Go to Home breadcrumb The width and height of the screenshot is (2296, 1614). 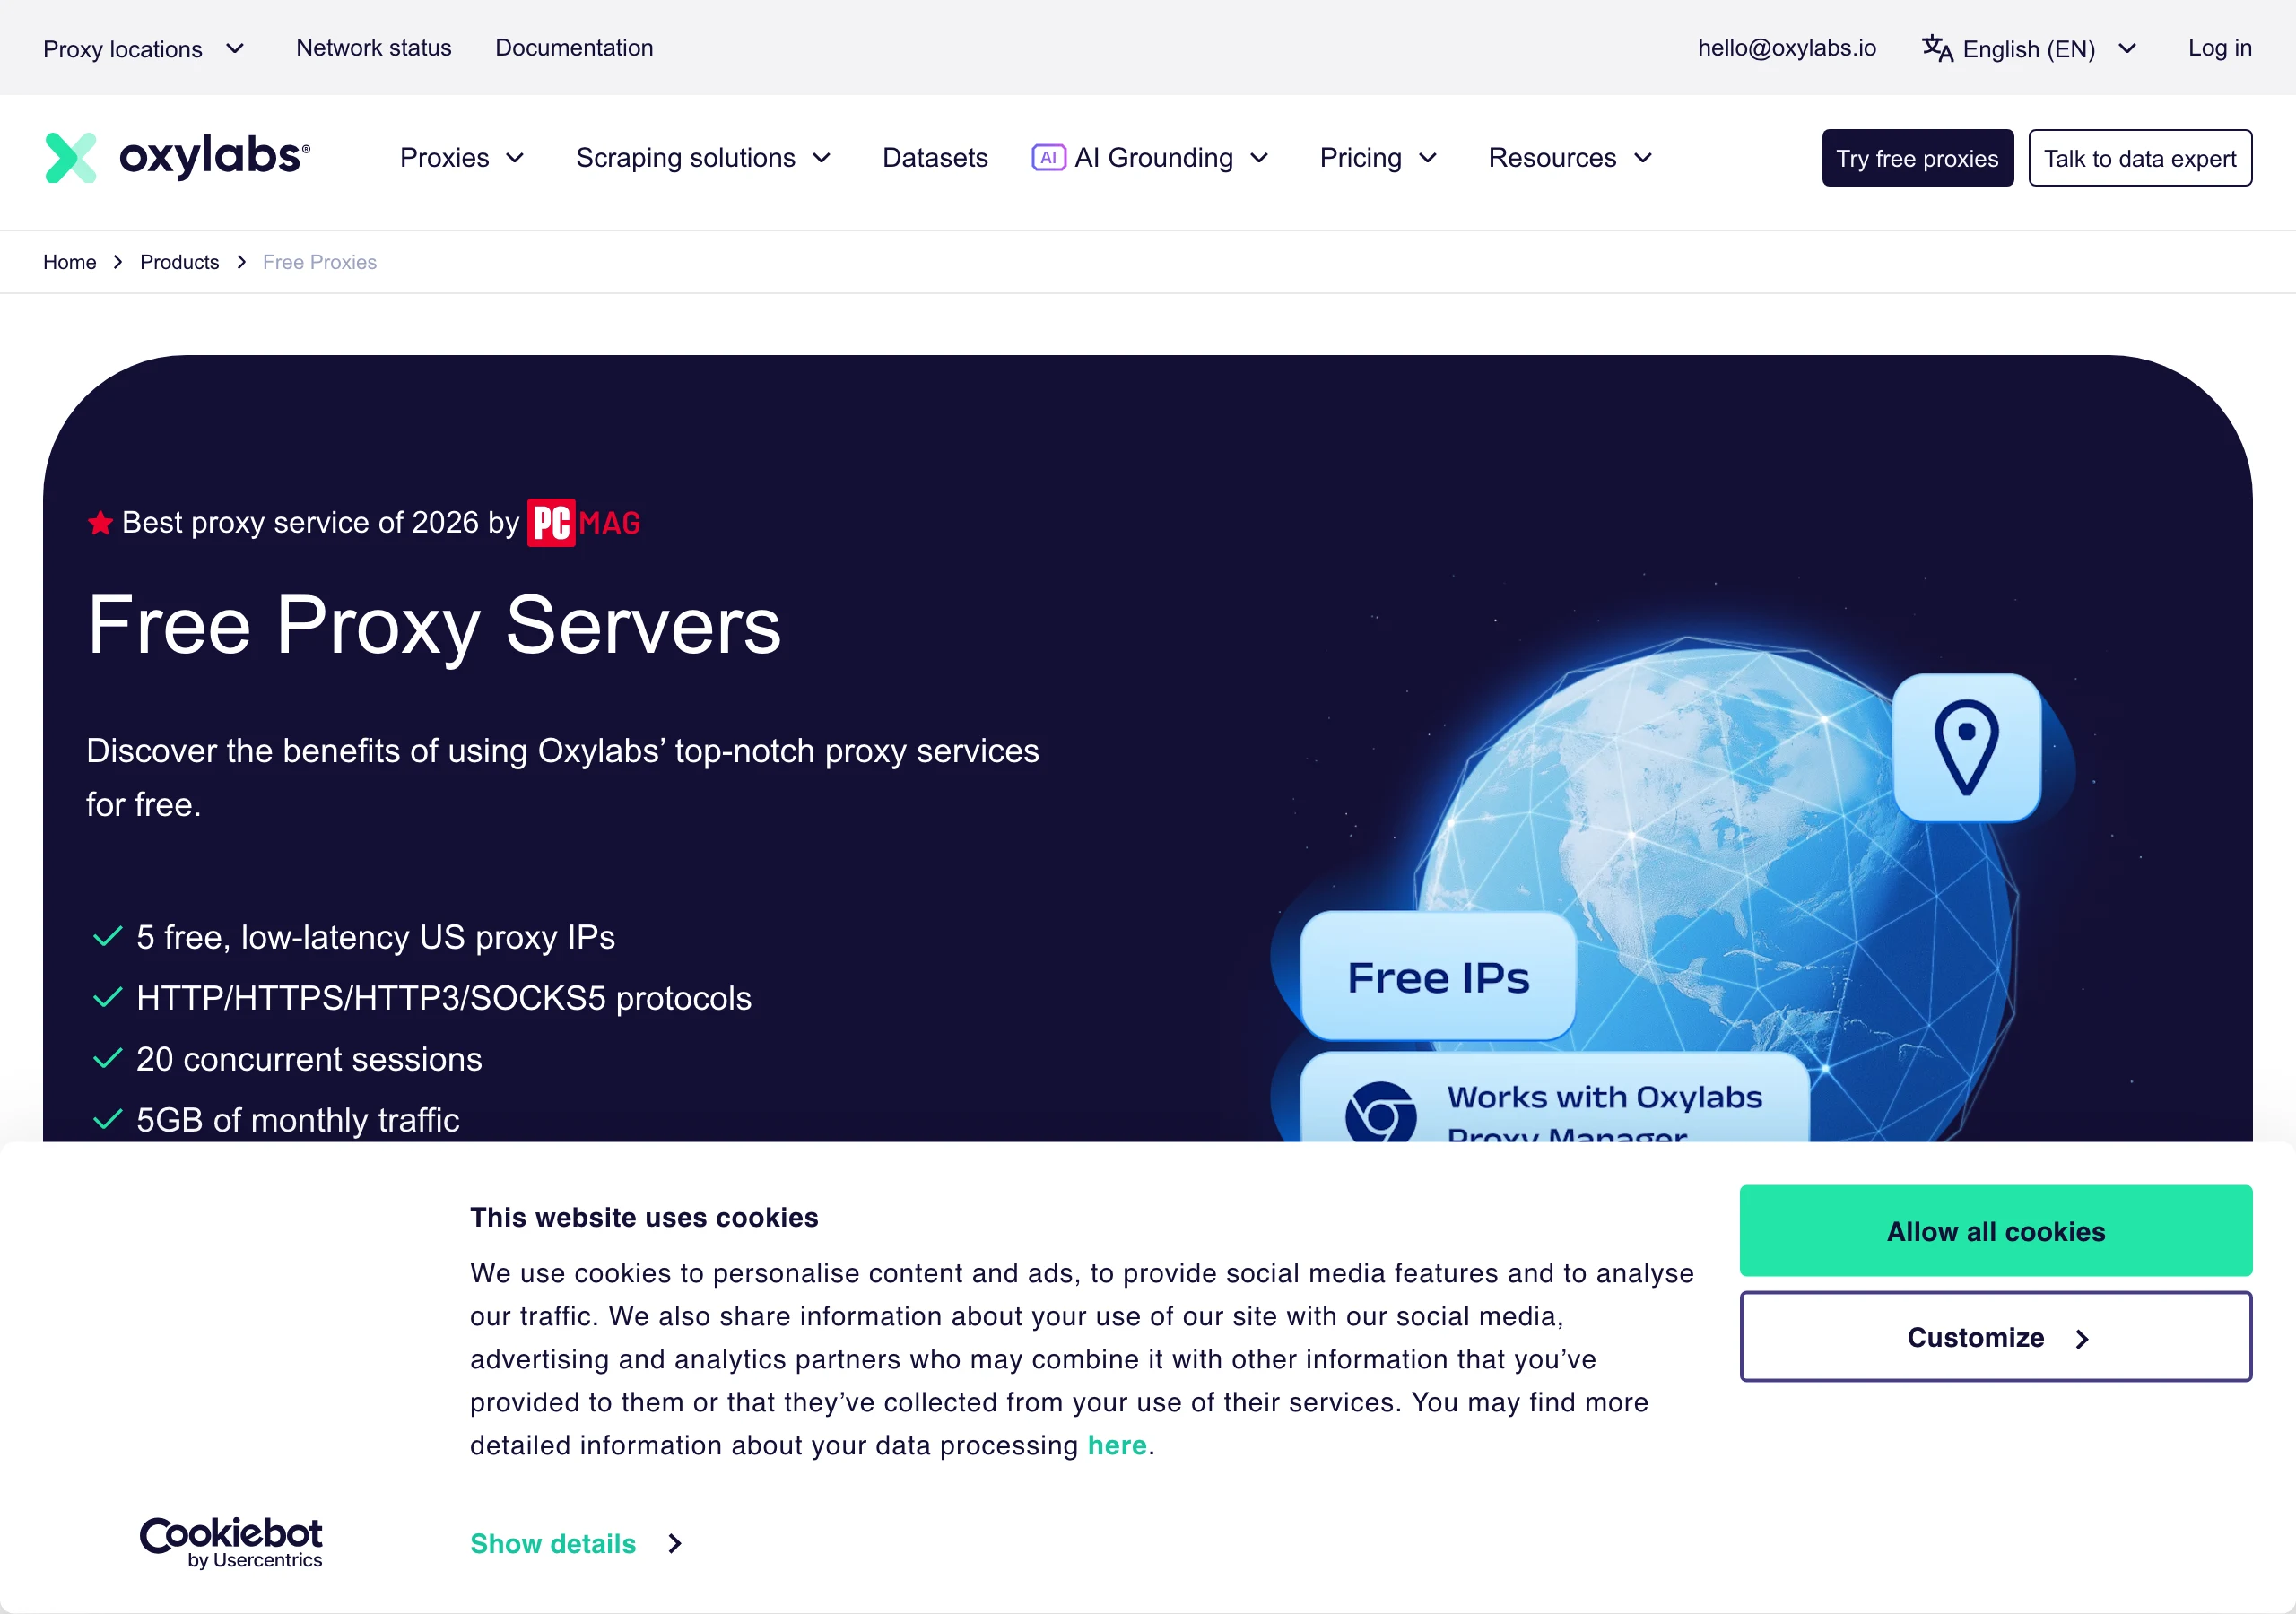[70, 262]
